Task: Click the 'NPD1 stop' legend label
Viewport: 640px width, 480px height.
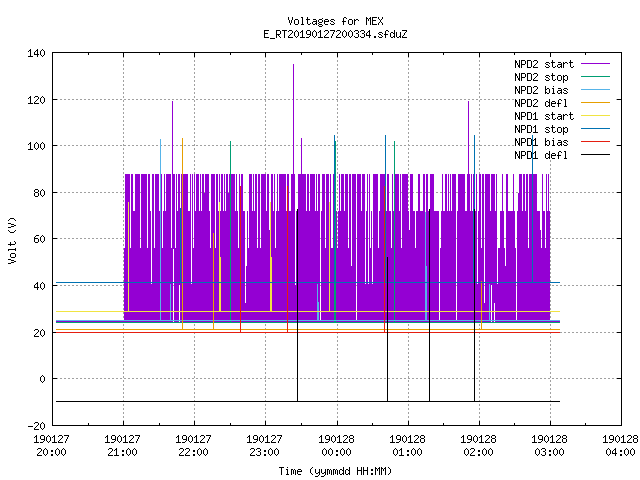Action: pos(541,129)
